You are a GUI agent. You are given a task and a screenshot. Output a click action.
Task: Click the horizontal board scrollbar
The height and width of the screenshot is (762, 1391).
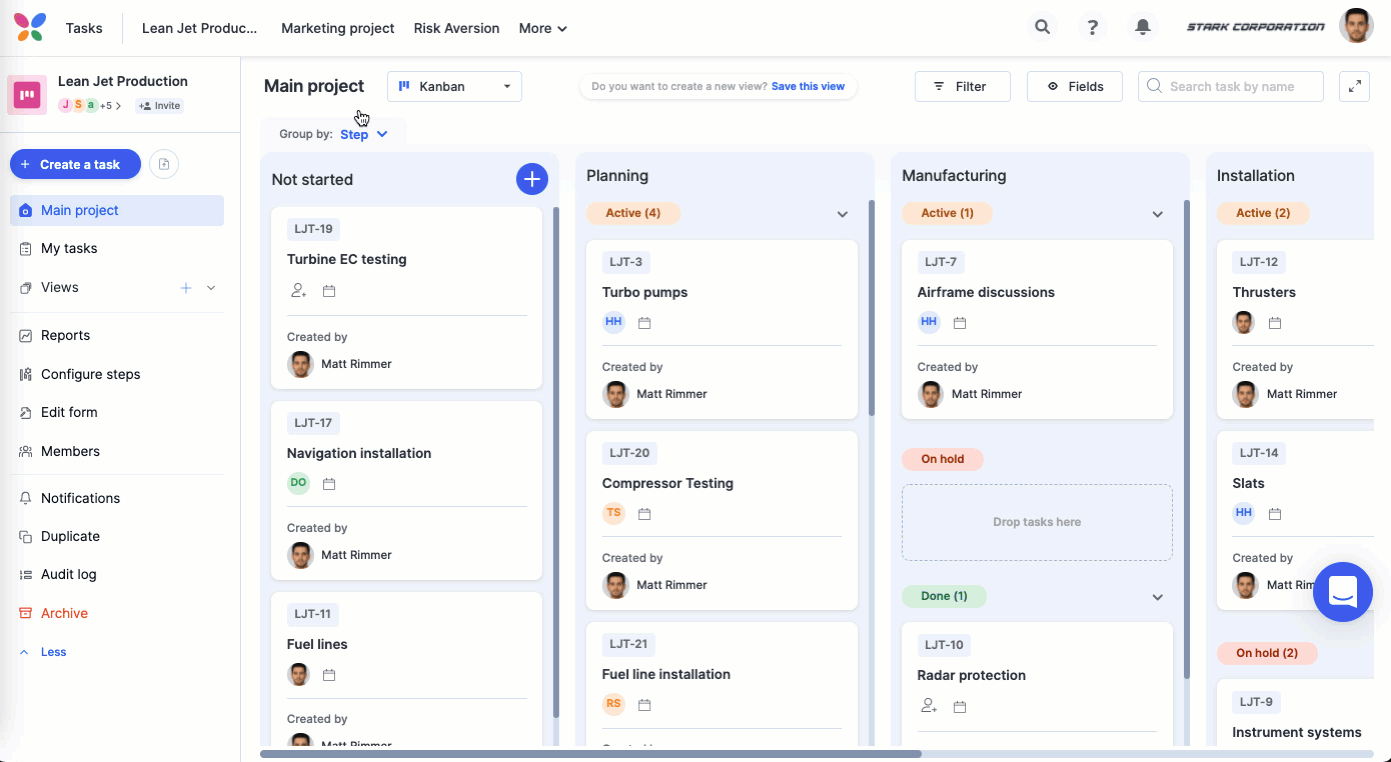tap(590, 754)
